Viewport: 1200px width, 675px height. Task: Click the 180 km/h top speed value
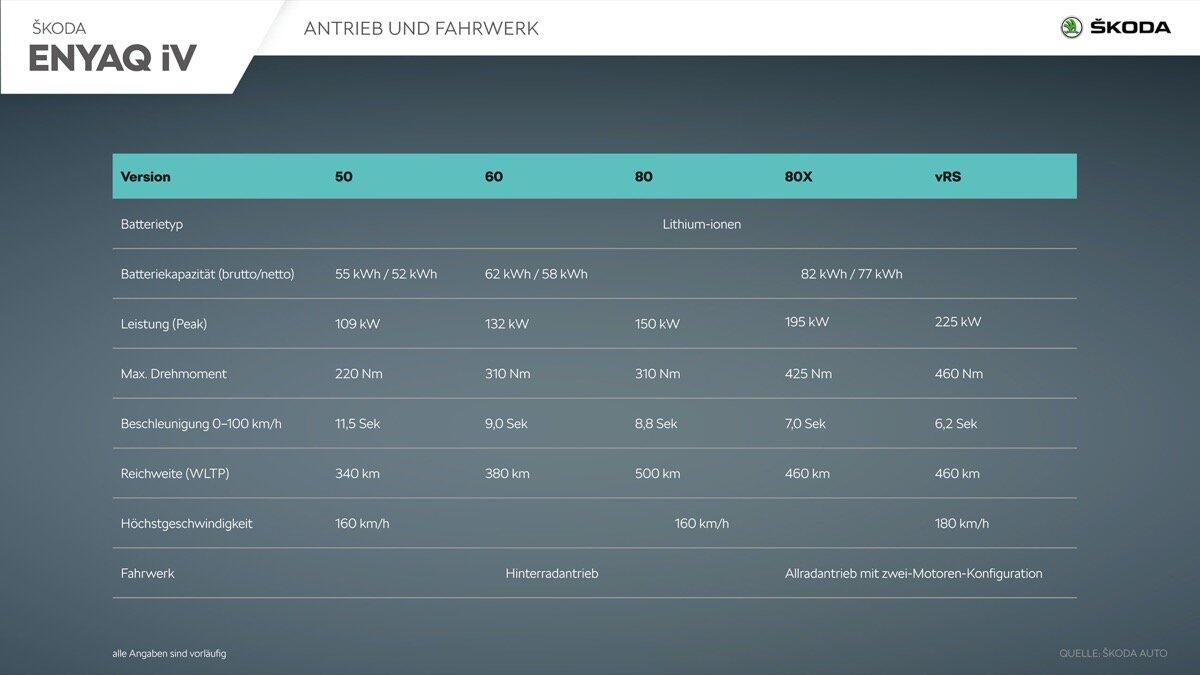pyautogui.click(x=961, y=524)
